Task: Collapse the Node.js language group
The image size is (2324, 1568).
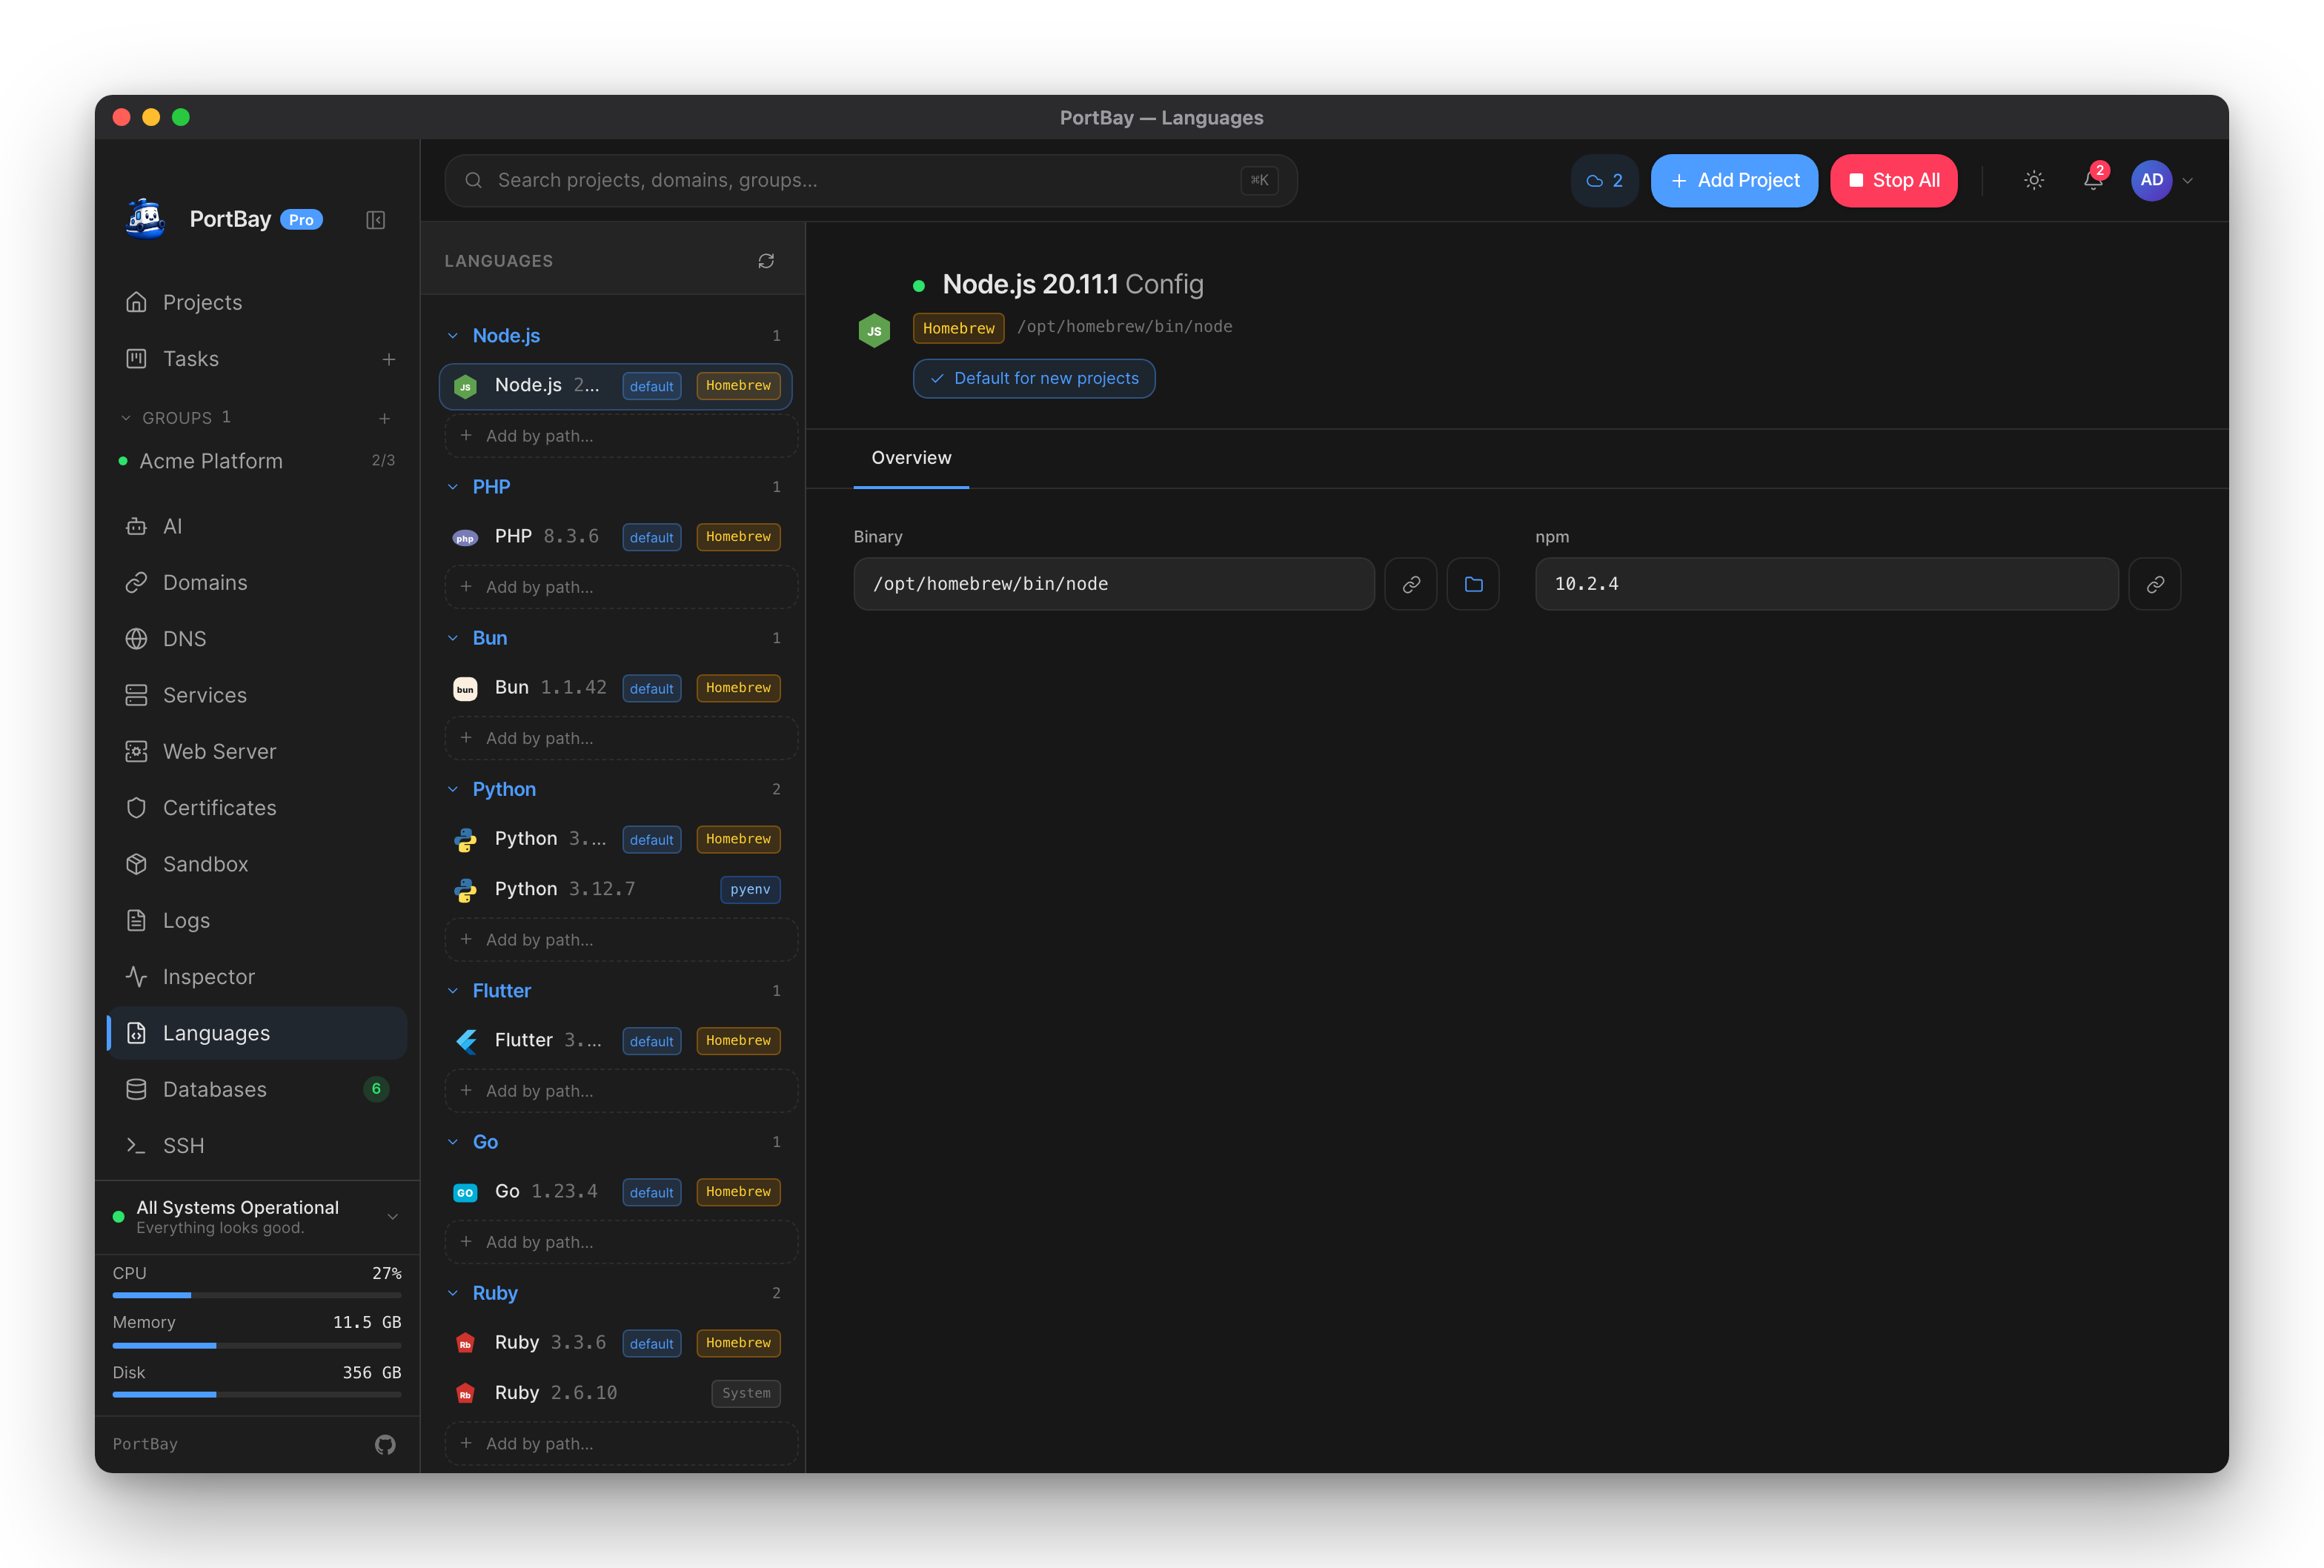Action: [x=453, y=336]
